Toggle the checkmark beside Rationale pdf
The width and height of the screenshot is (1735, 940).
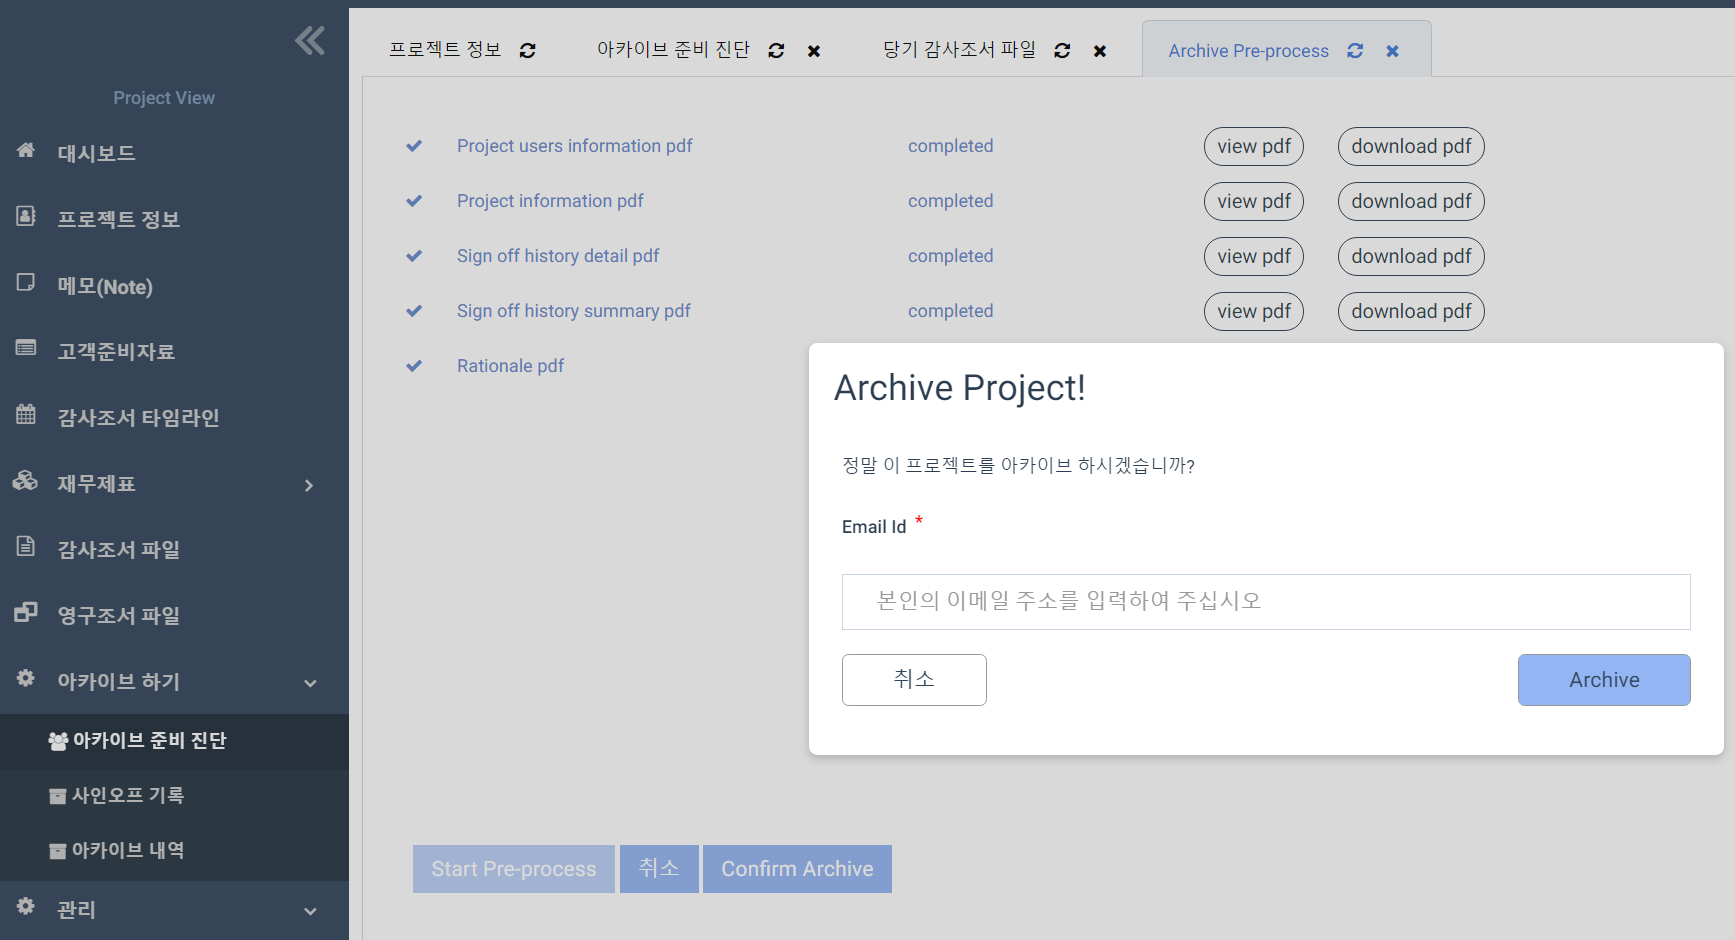415,365
